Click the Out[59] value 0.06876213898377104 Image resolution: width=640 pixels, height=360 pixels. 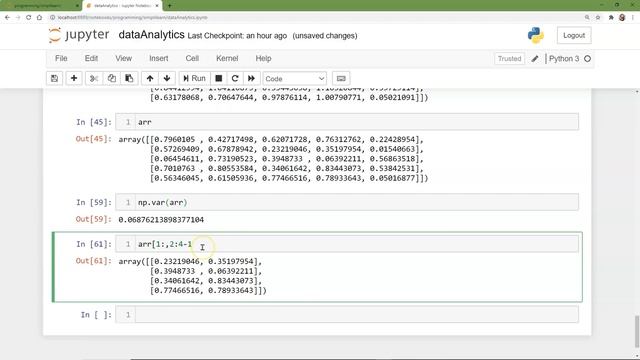161,220
